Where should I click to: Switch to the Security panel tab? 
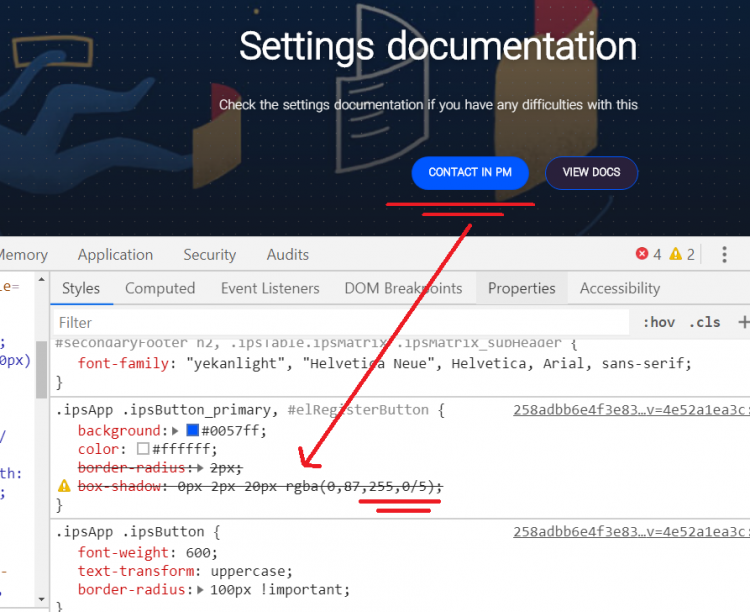click(209, 255)
